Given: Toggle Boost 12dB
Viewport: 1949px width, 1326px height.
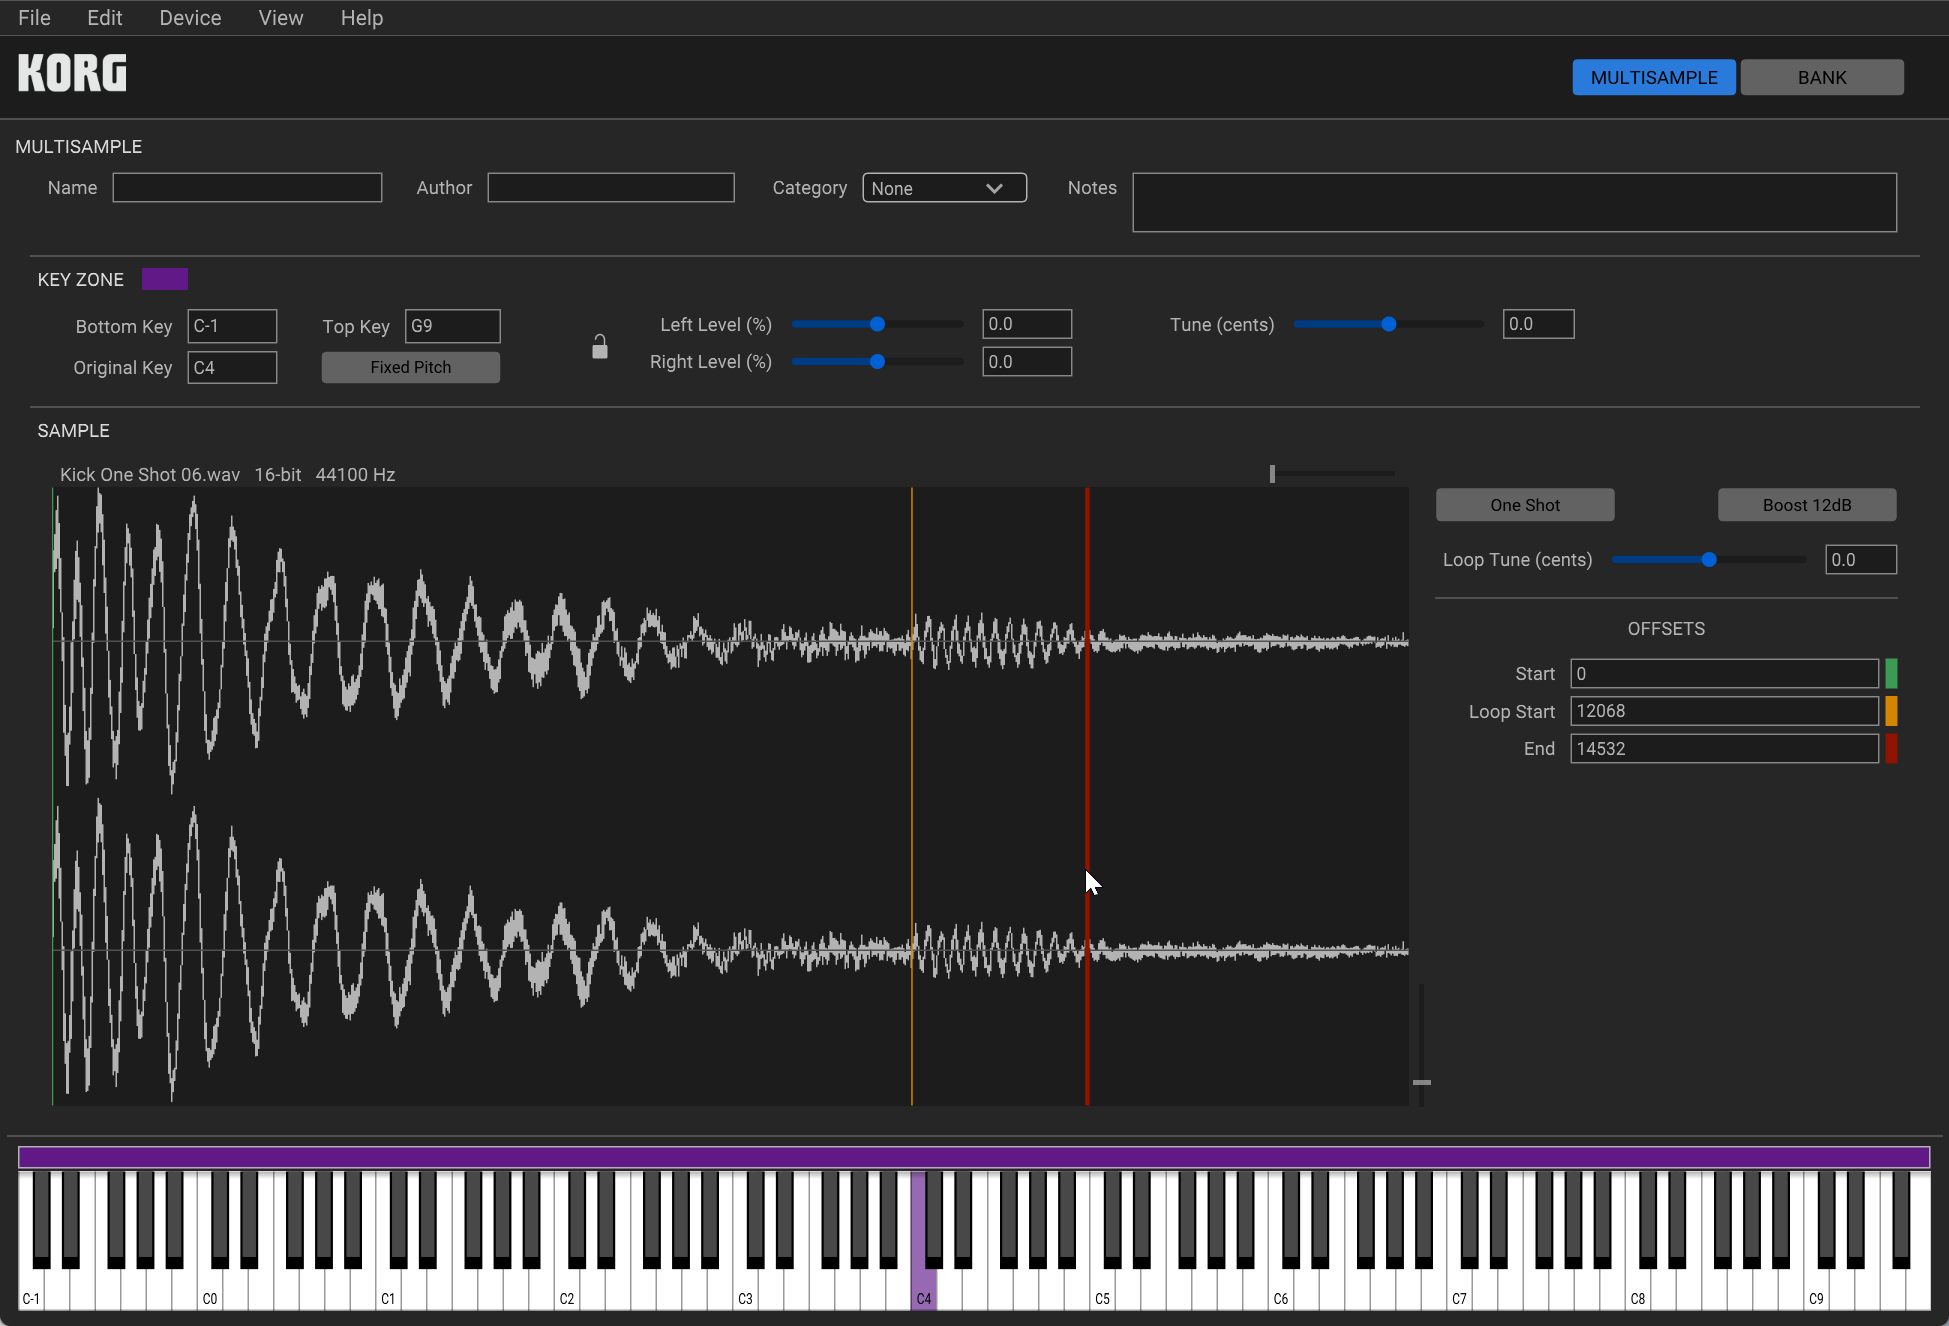Looking at the screenshot, I should click(1807, 505).
